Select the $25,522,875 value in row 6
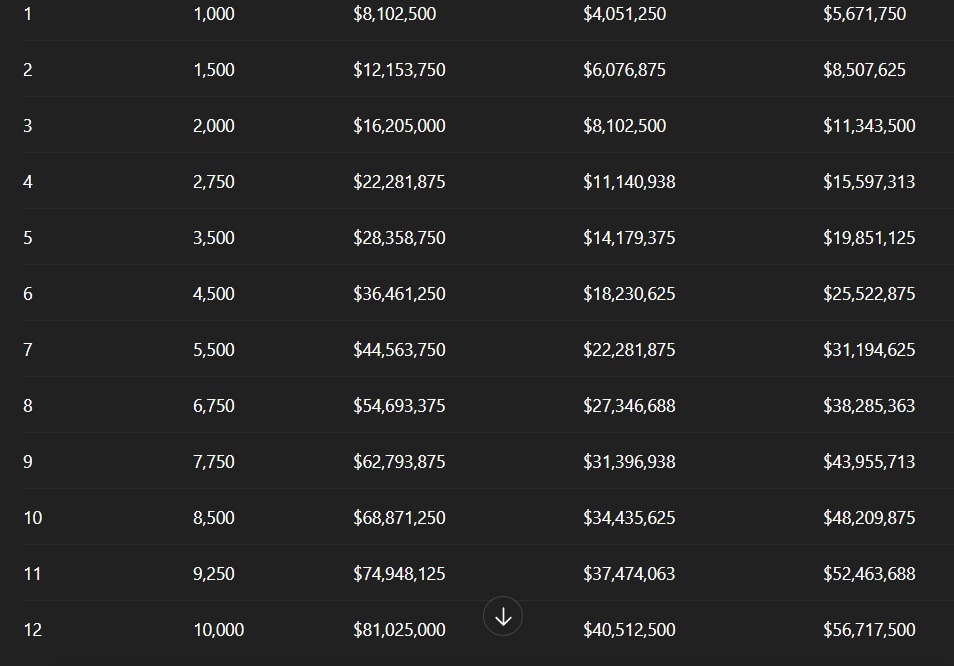Image resolution: width=954 pixels, height=666 pixels. (868, 294)
